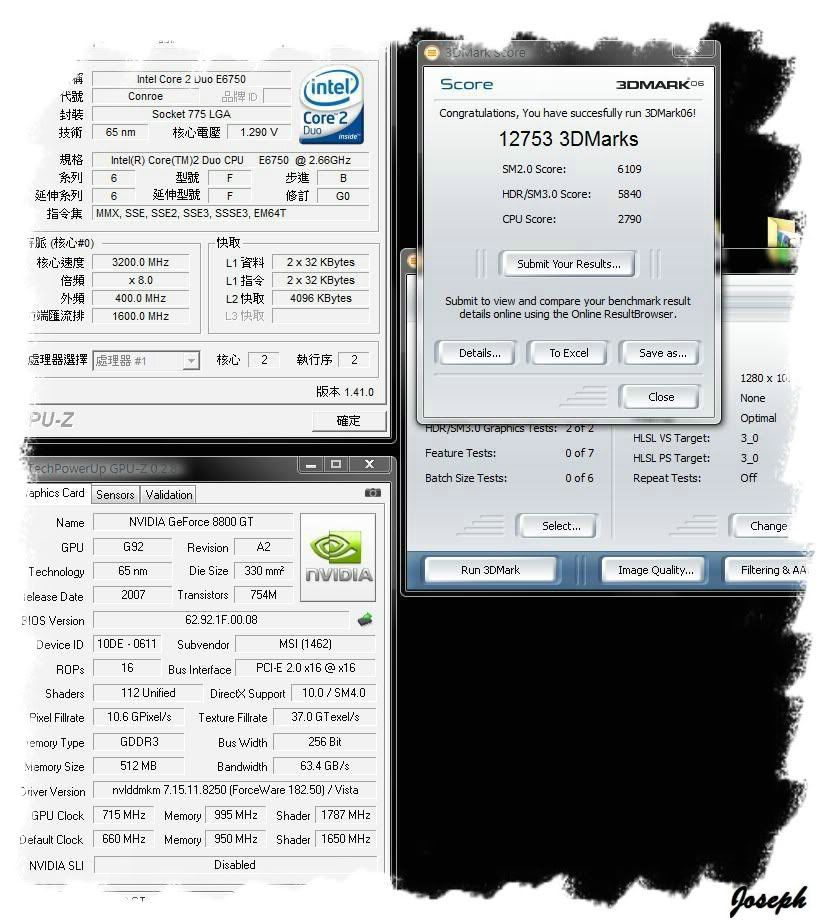Switch to the Sensors tab in GPU-Z
Image resolution: width=818 pixels, height=922 pixels.
tap(114, 494)
